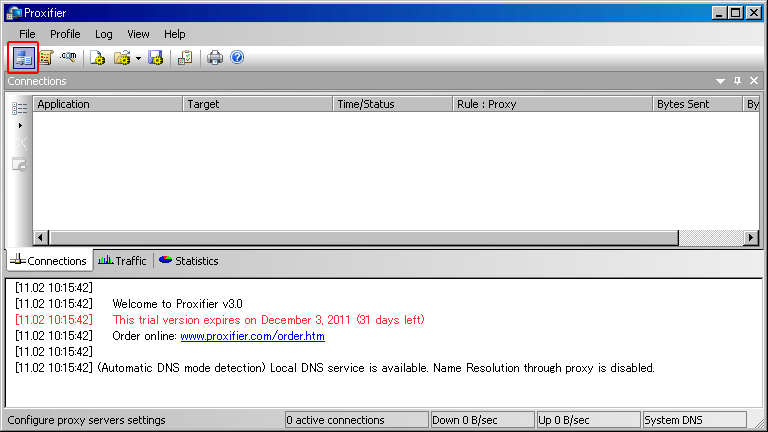Click Up 0 B/sec status field
768x432 pixels.
pyautogui.click(x=588, y=420)
